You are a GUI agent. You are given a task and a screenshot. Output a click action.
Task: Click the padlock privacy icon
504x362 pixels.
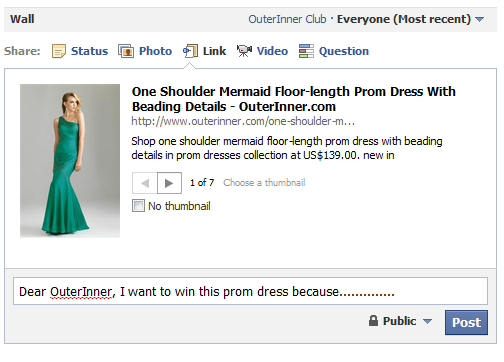[373, 321]
